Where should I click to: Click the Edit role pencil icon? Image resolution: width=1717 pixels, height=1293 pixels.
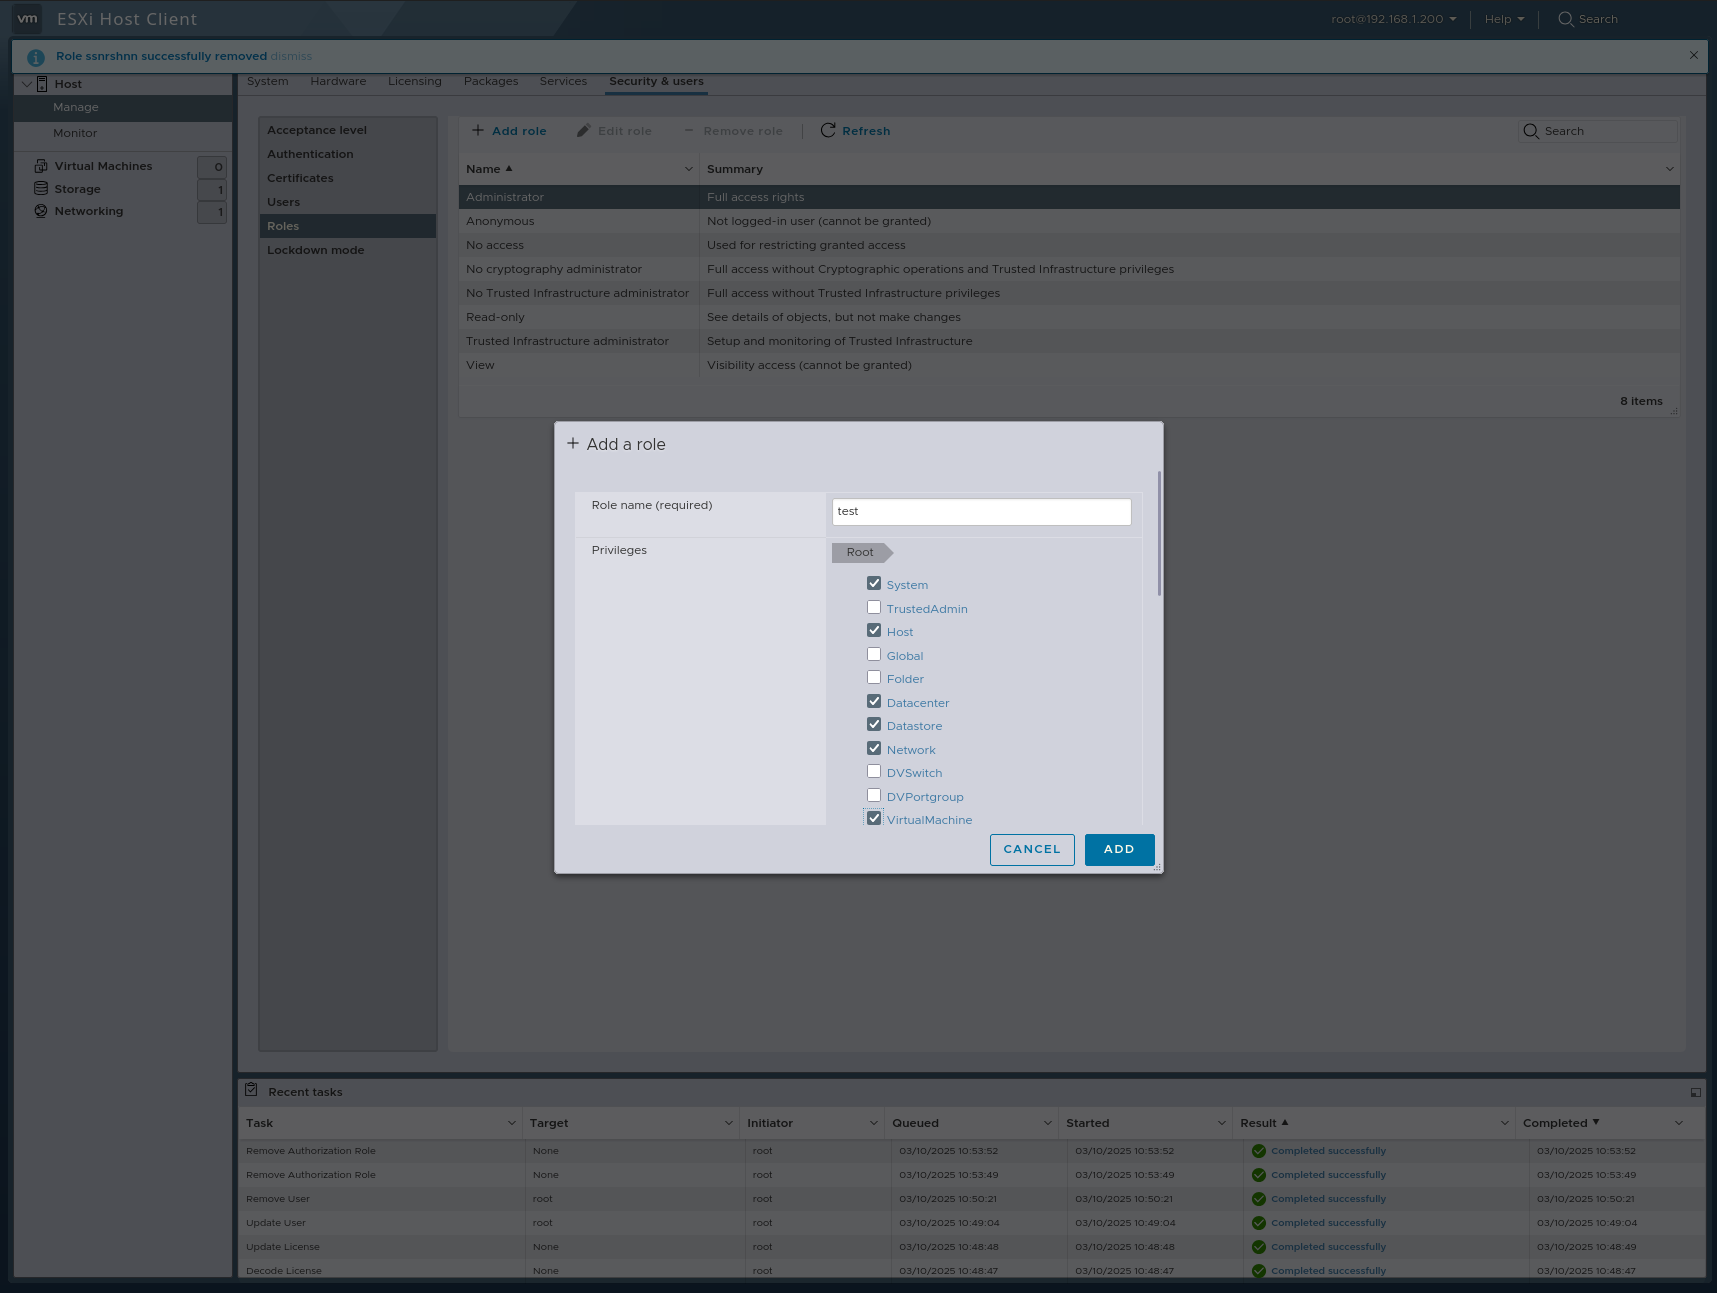point(583,130)
